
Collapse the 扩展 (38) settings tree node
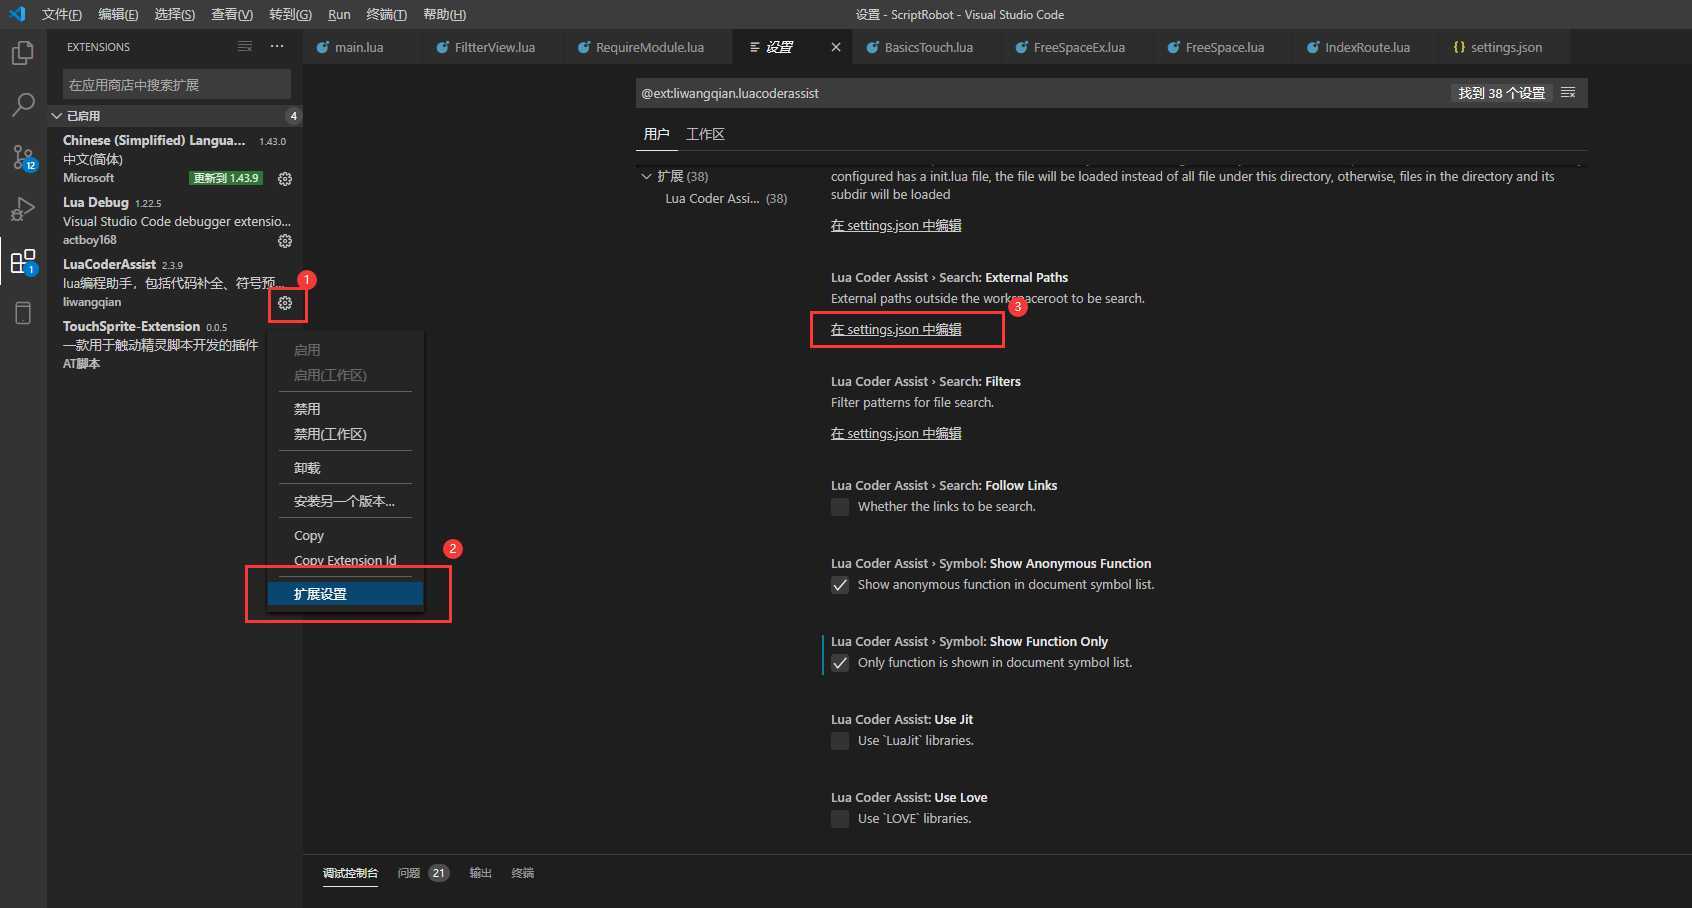point(646,176)
